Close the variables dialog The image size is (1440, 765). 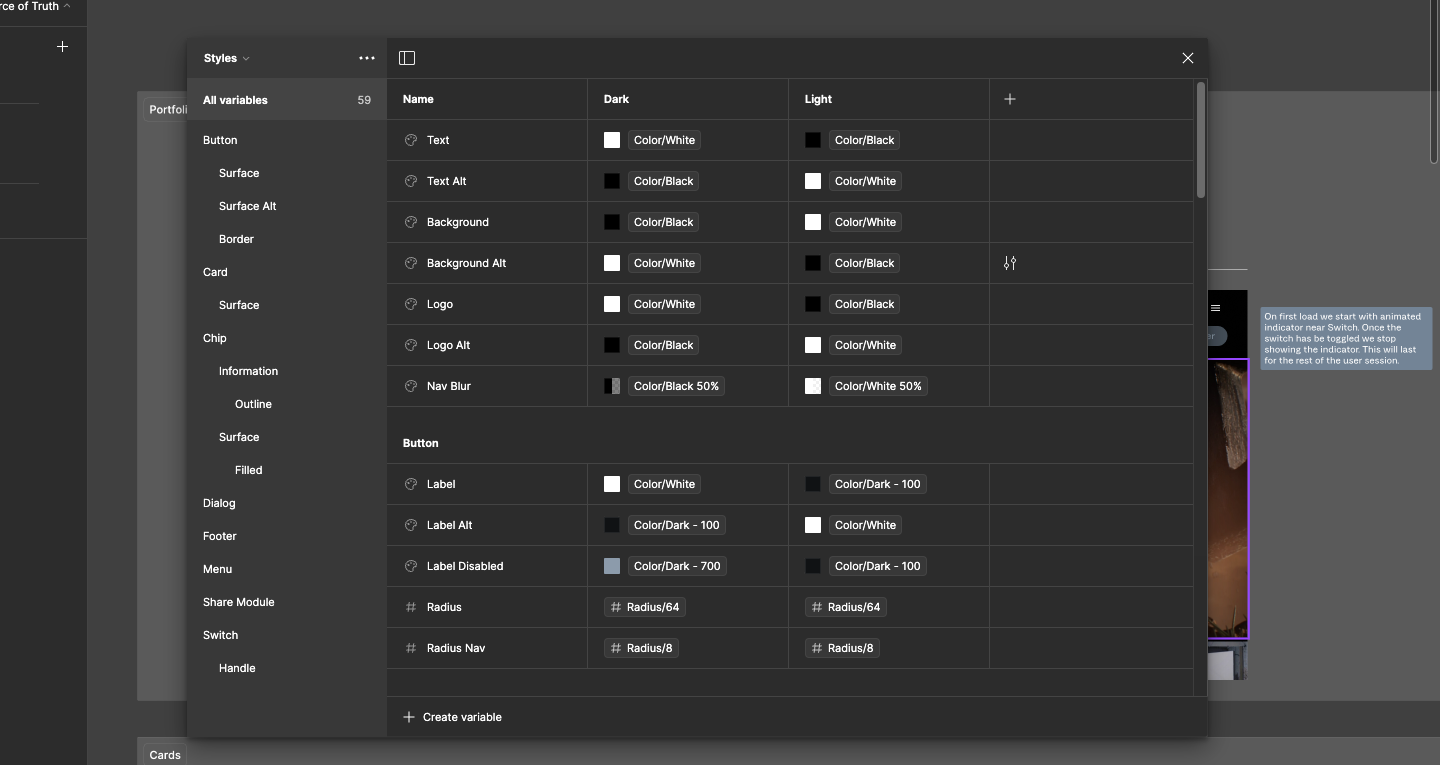(x=1188, y=58)
